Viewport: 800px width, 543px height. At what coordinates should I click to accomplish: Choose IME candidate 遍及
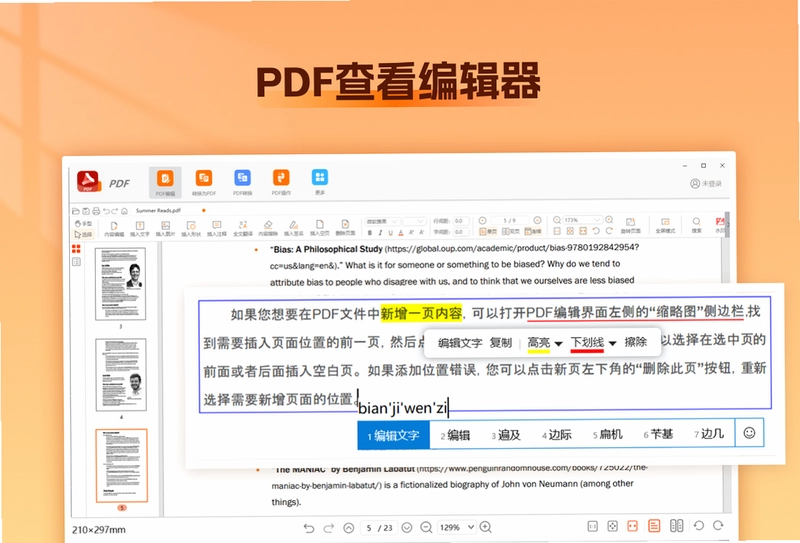(506, 435)
